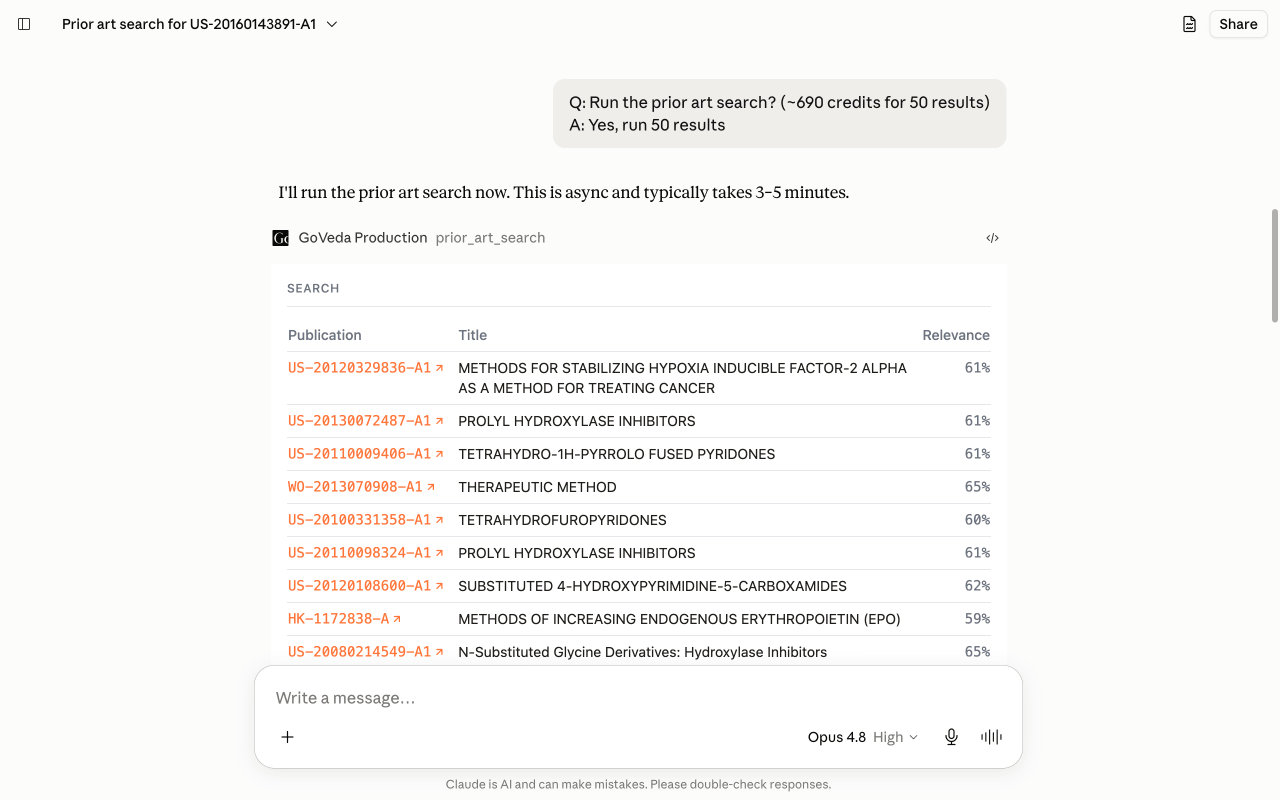Click the code view icon for prior_art_search
Viewport: 1280px width, 800px height.
(x=992, y=238)
